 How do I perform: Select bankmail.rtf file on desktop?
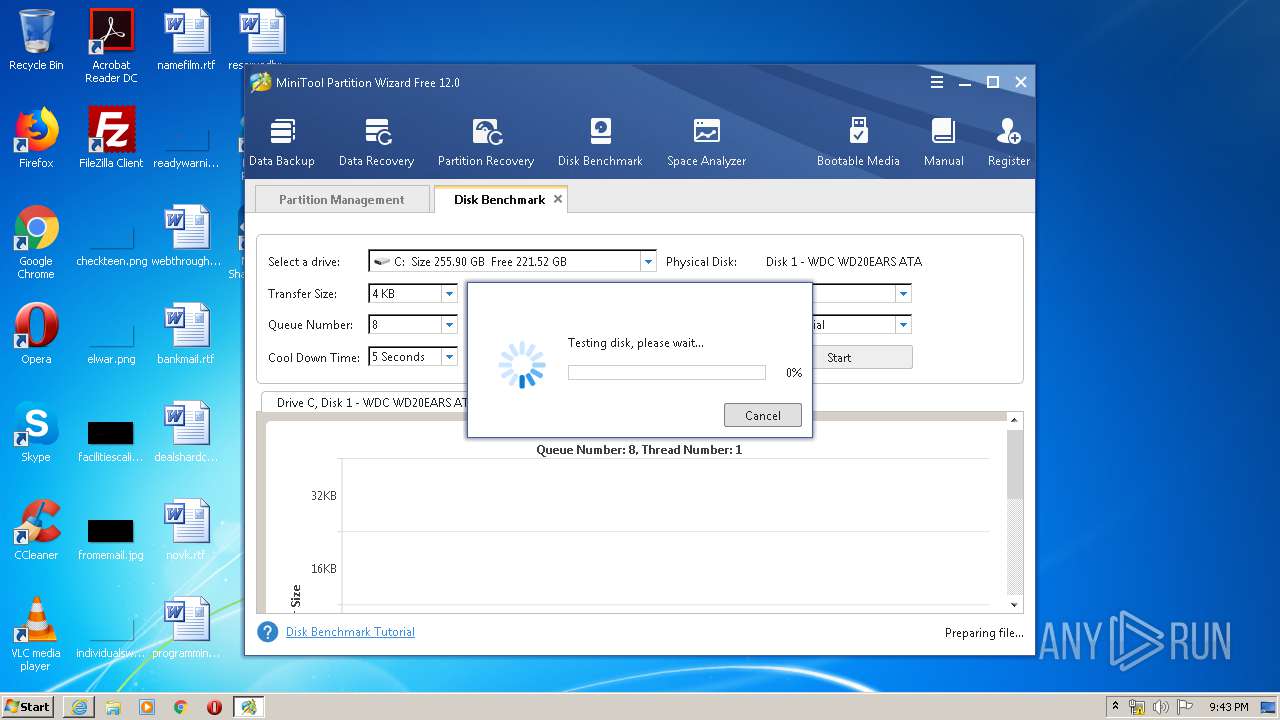pos(186,334)
